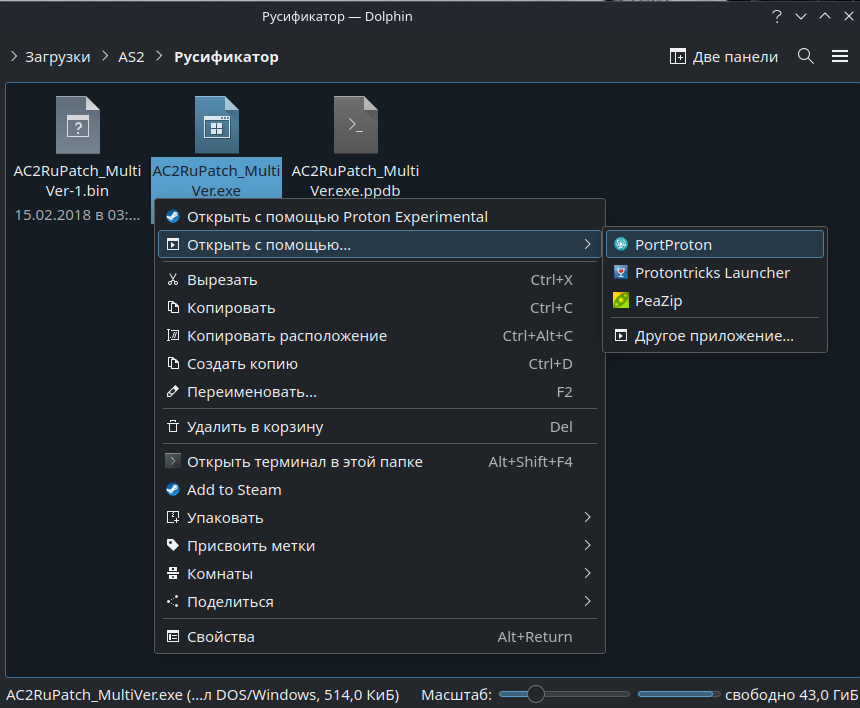The height and width of the screenshot is (708, 860).
Task: Expand the Поделиться submenu arrow
Action: [x=587, y=602]
